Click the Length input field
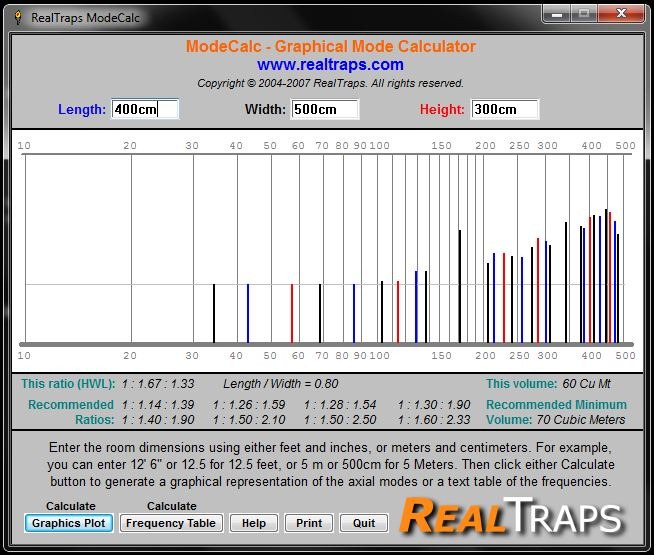Screen dimensions: 654x555 145,109
